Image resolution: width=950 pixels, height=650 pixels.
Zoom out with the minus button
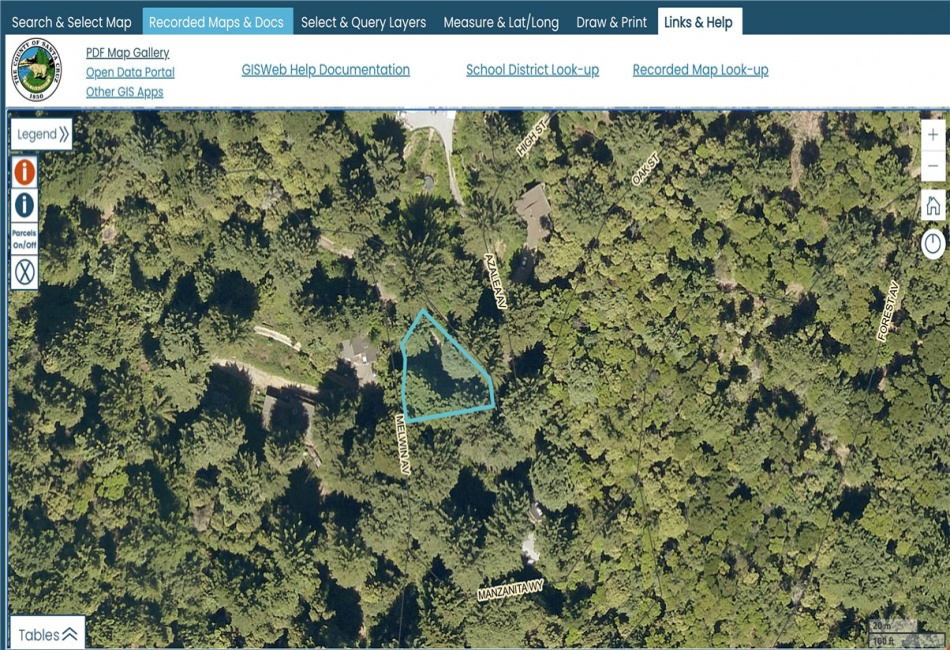coord(933,165)
